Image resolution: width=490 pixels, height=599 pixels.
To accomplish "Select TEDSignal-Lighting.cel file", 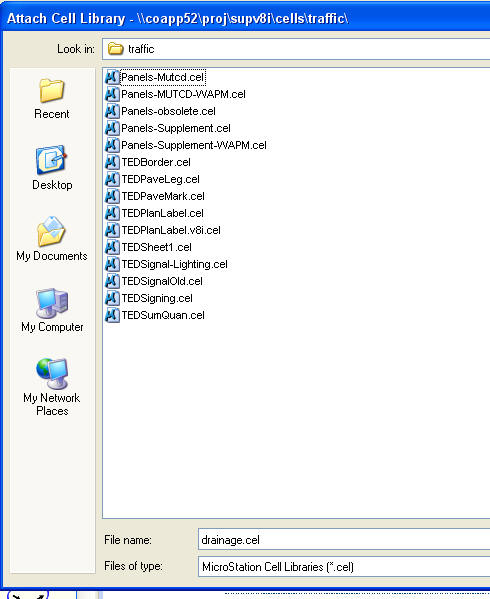I will [174, 264].
